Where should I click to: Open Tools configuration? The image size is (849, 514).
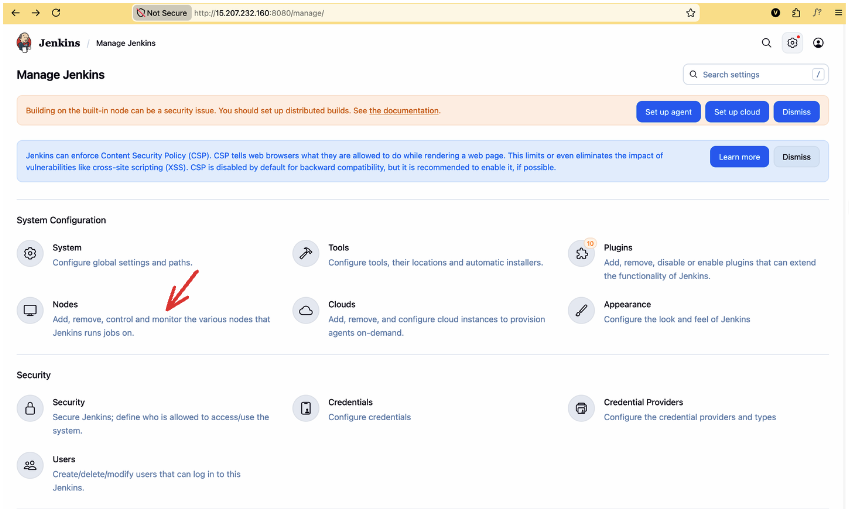338,248
